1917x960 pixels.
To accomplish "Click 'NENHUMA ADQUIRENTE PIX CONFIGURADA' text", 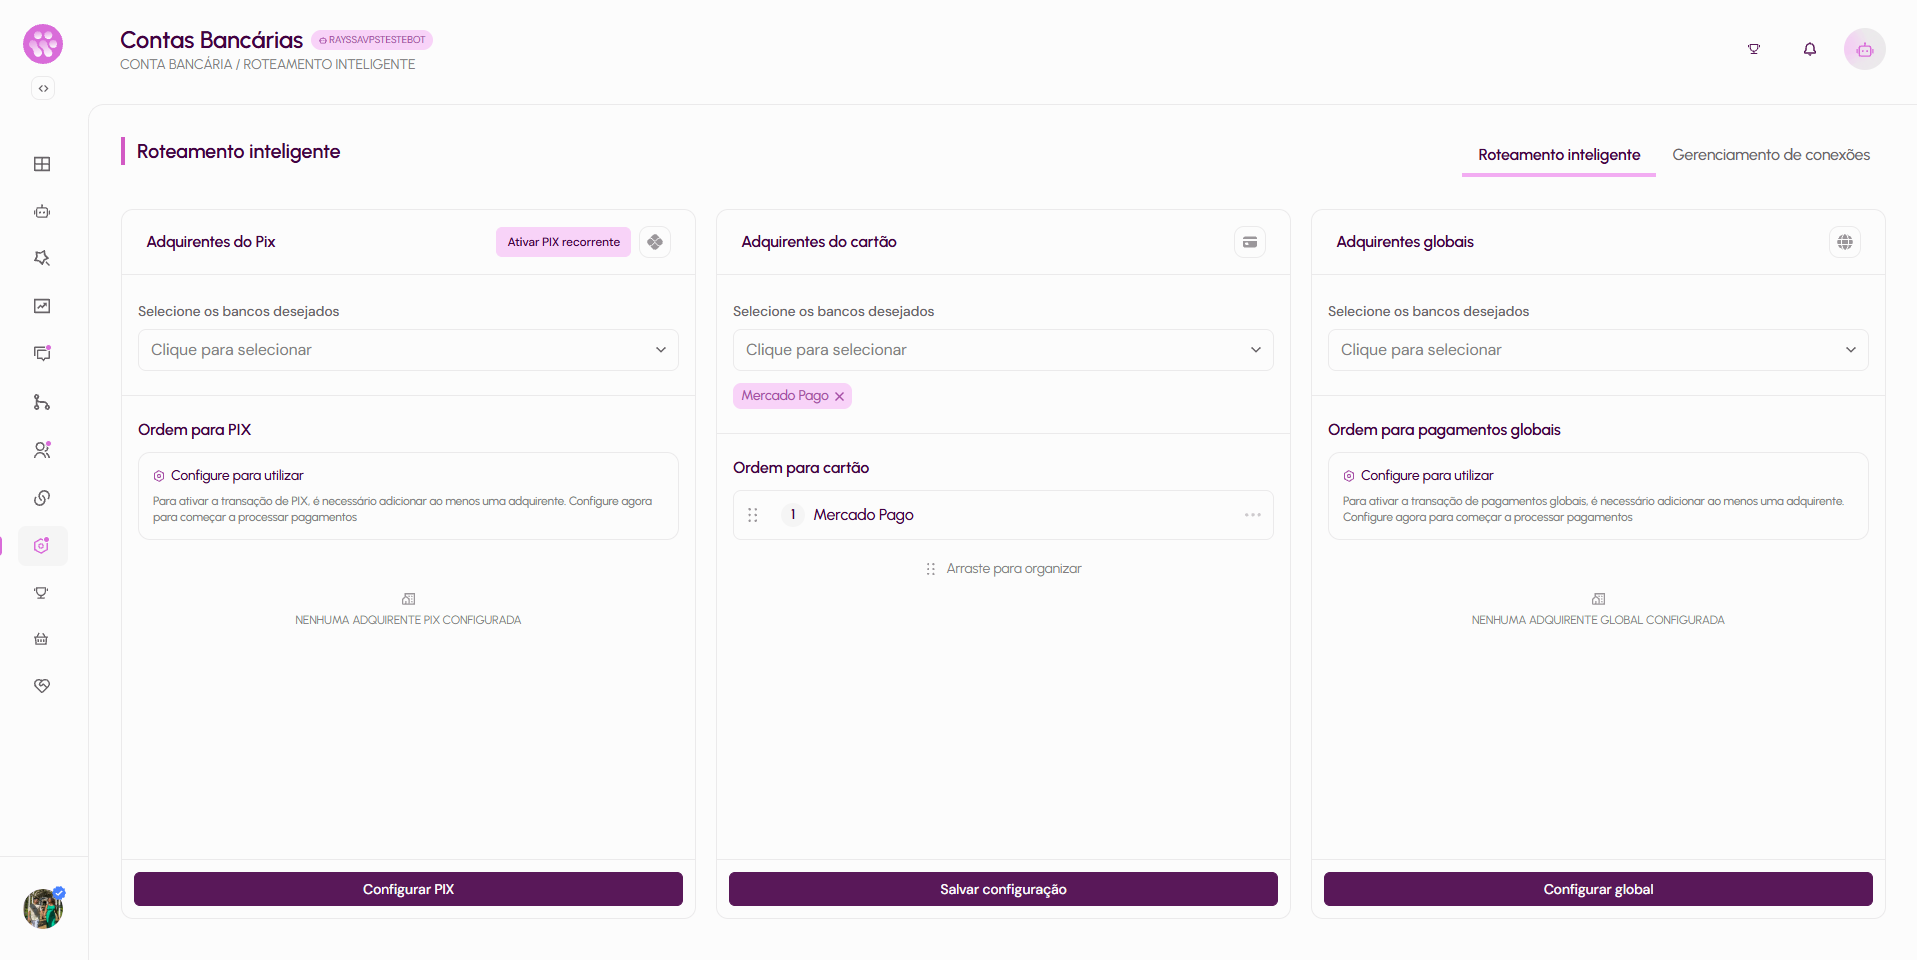I will point(408,620).
